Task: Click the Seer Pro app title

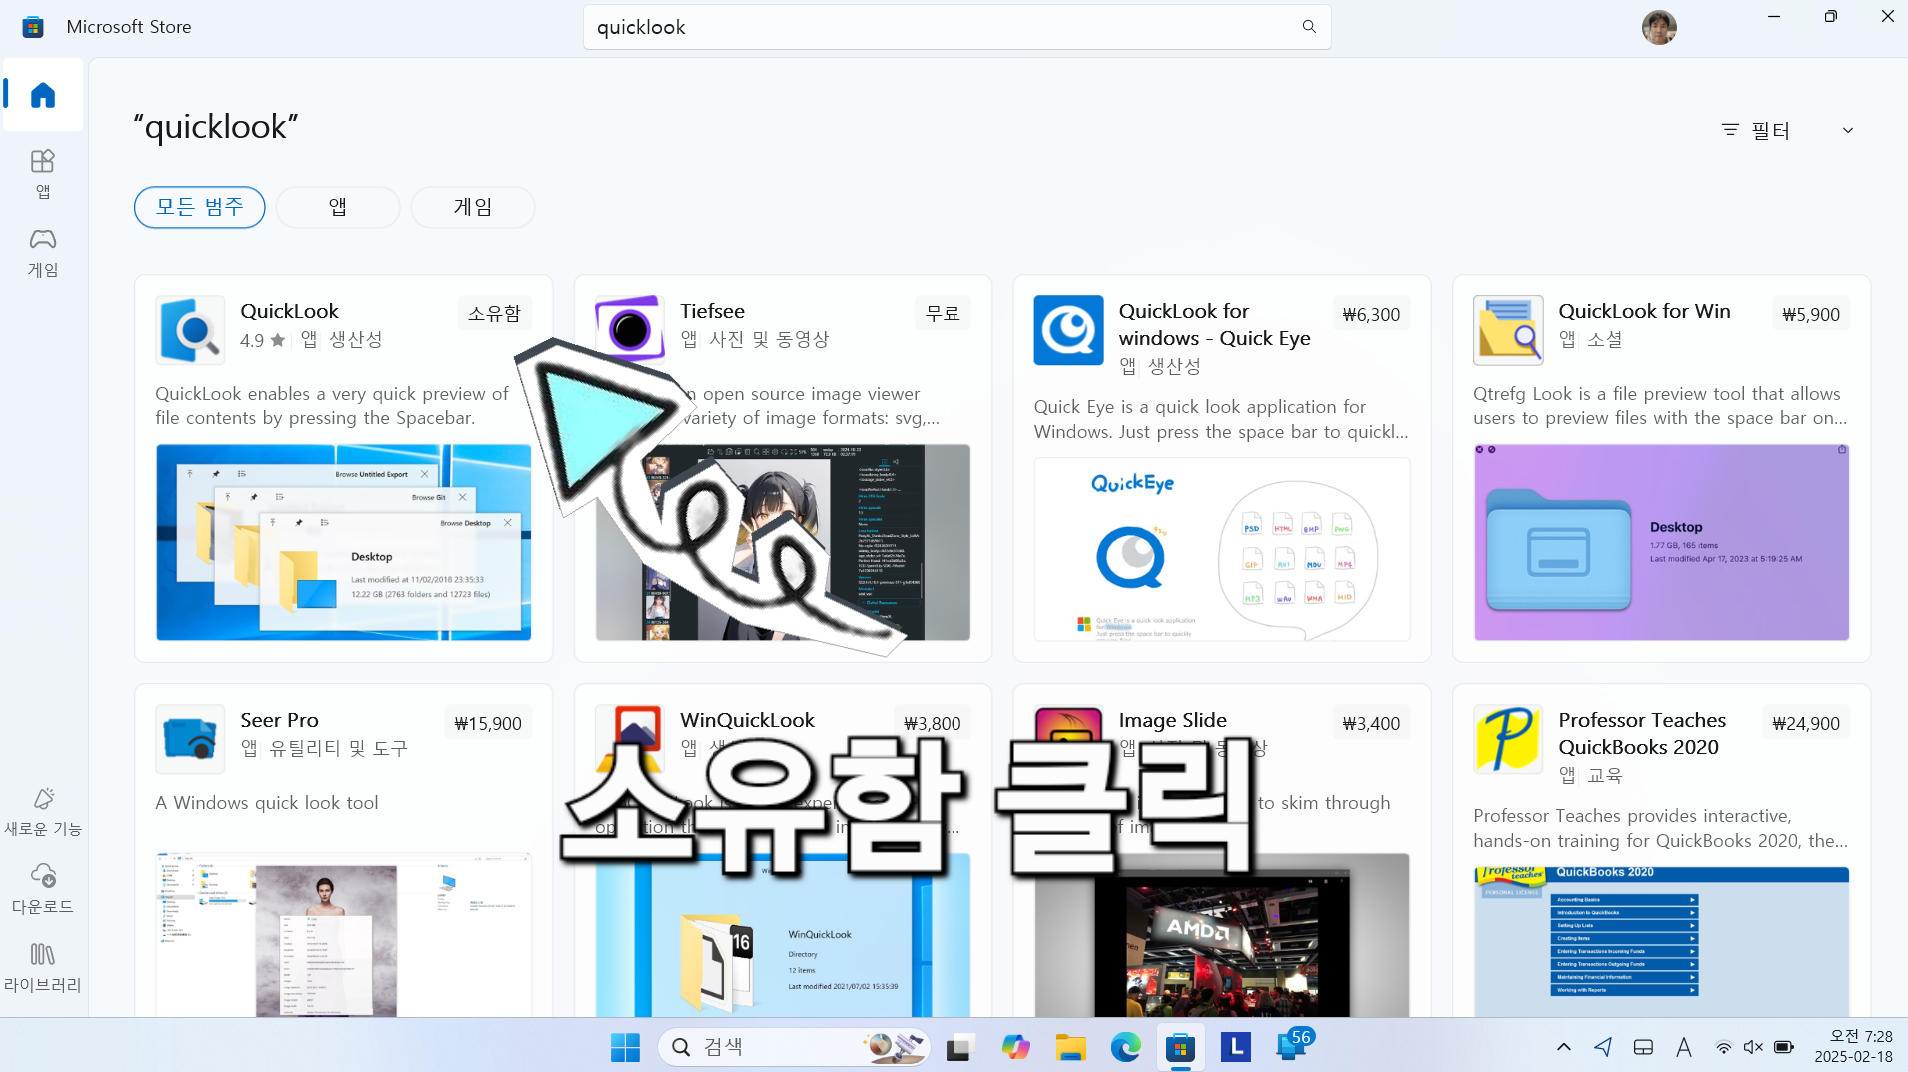Action: pos(279,720)
